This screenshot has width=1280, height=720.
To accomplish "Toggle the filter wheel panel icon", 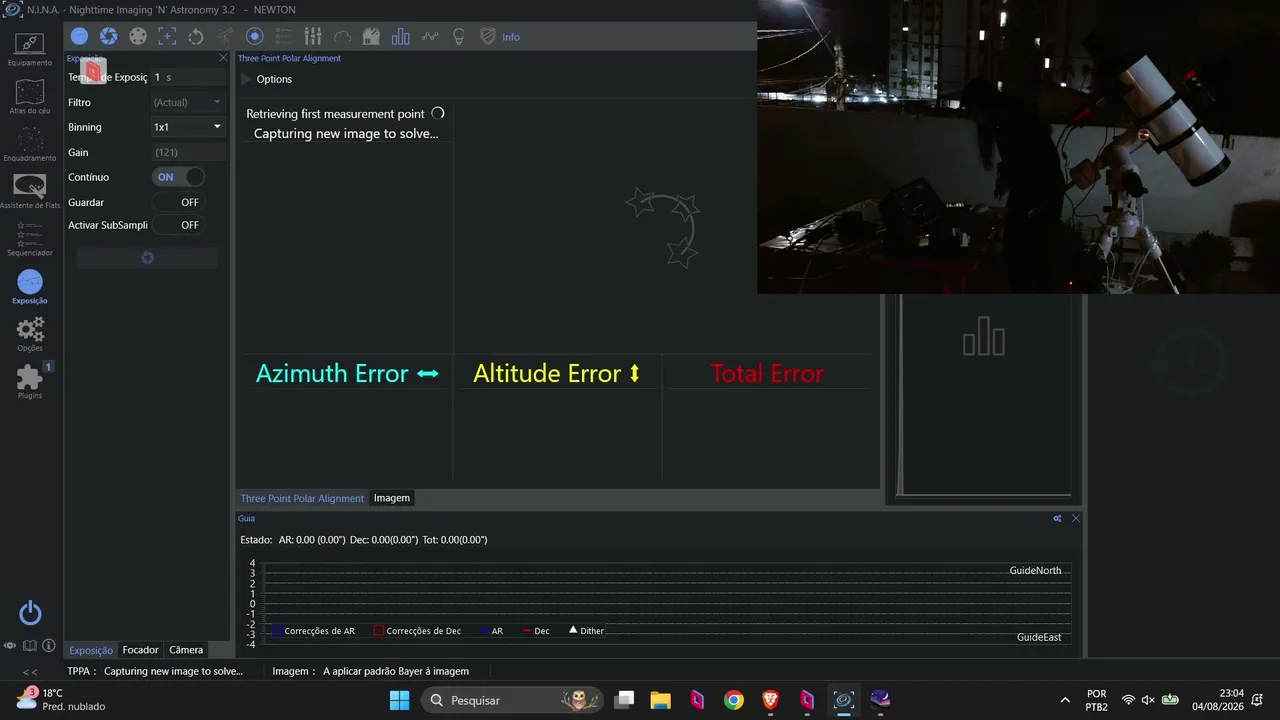I will coord(138,36).
